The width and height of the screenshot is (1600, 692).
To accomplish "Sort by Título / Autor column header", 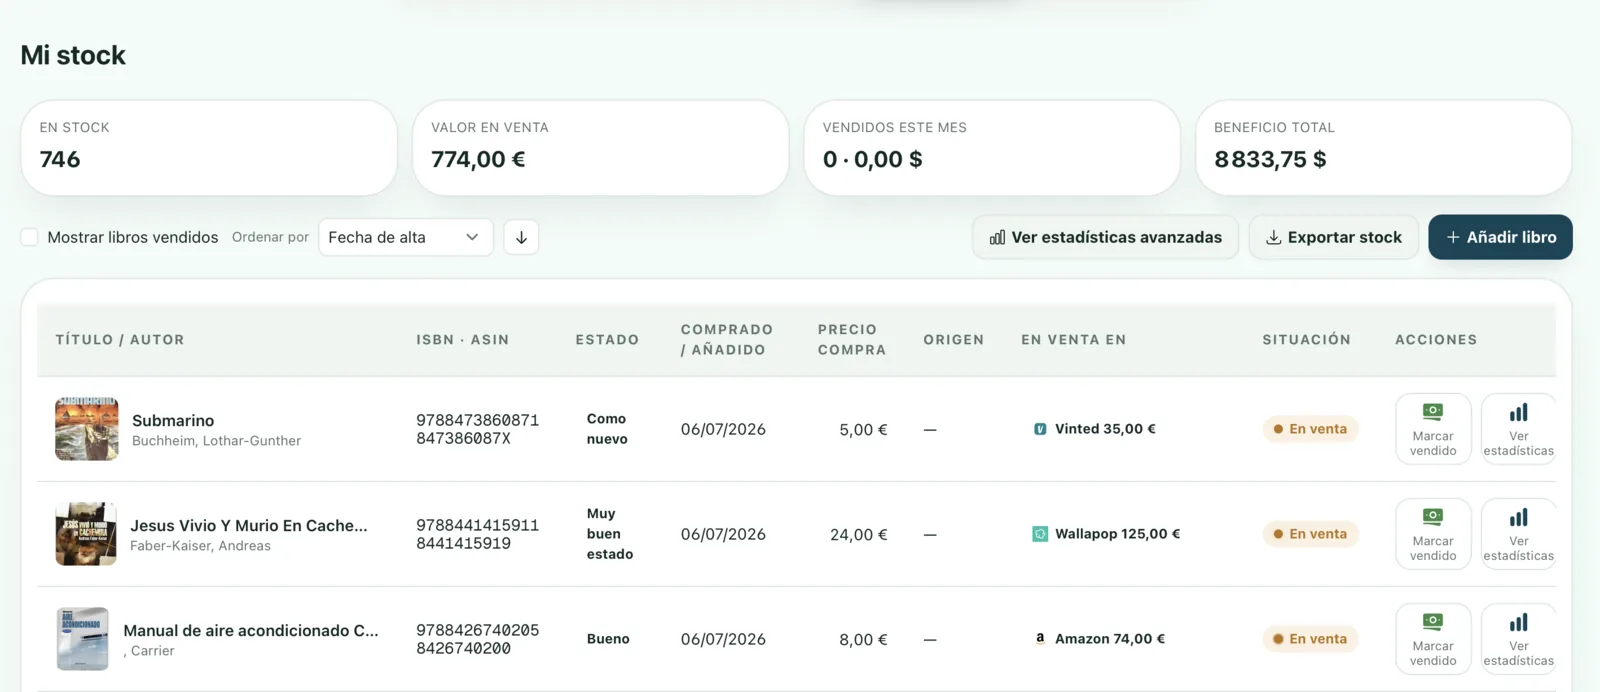I will [120, 340].
